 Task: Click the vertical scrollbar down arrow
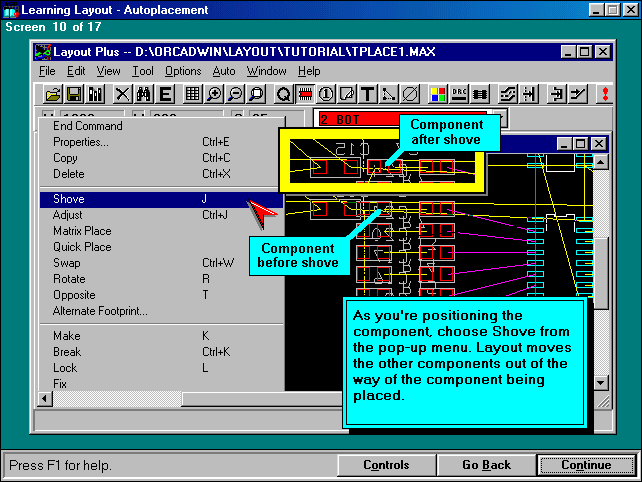600,382
